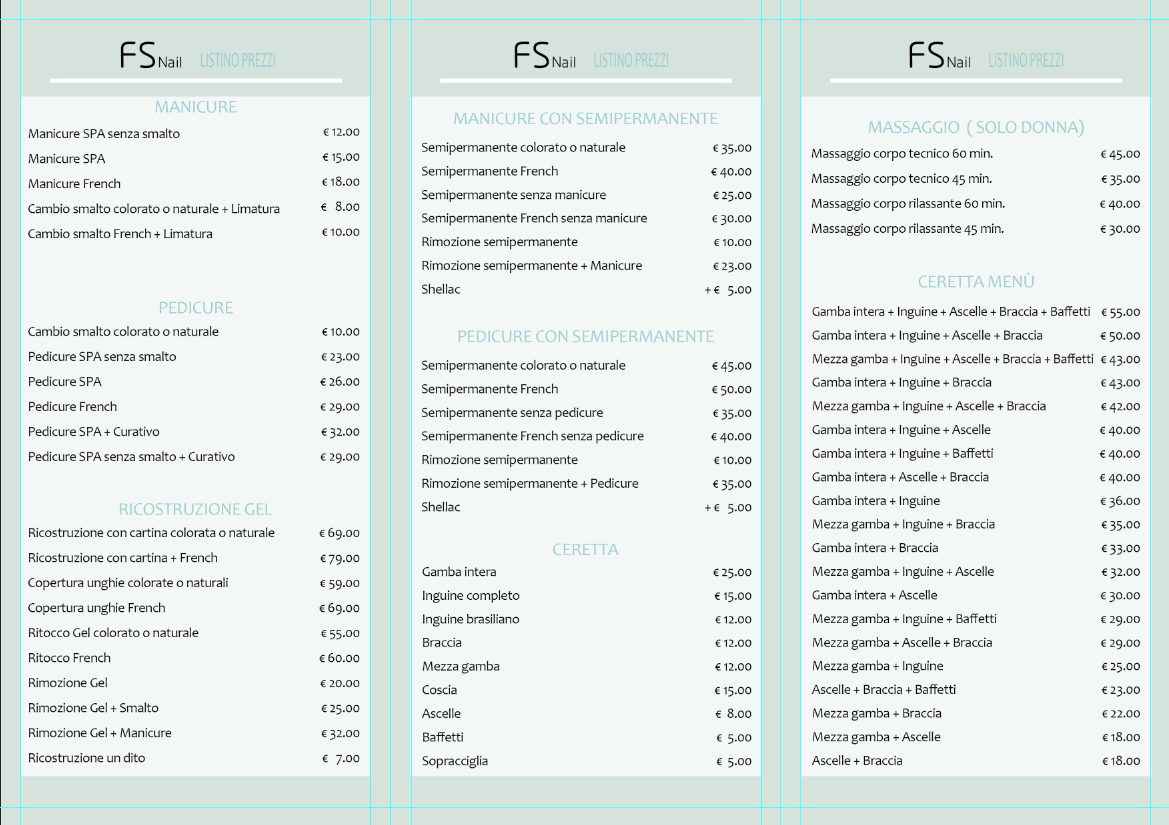
Task: Click 'Ritocco Gel colorato o naturale' row
Action: (x=113, y=633)
